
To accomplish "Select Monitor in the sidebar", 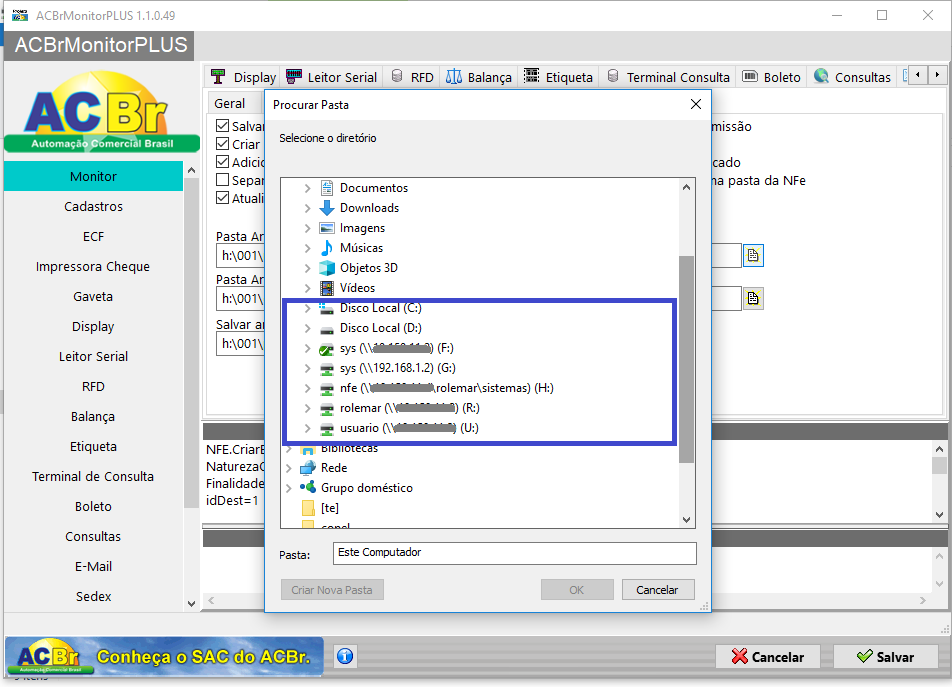I will tap(94, 176).
